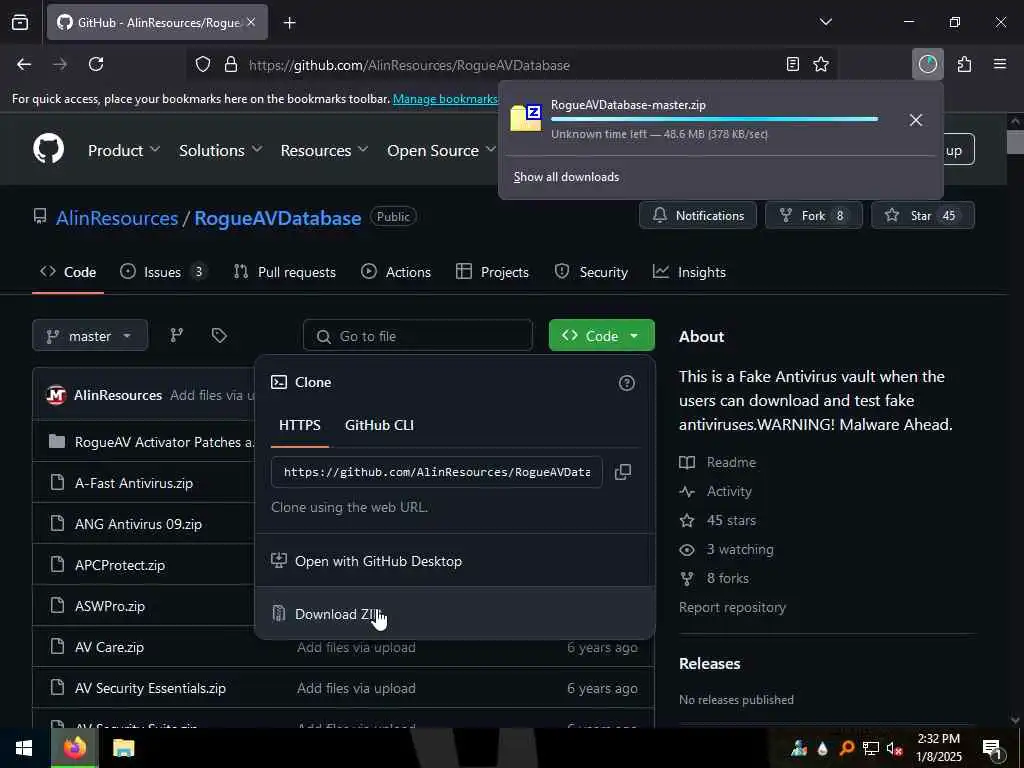
Task: Expand the Open Source menu
Action: (441, 150)
